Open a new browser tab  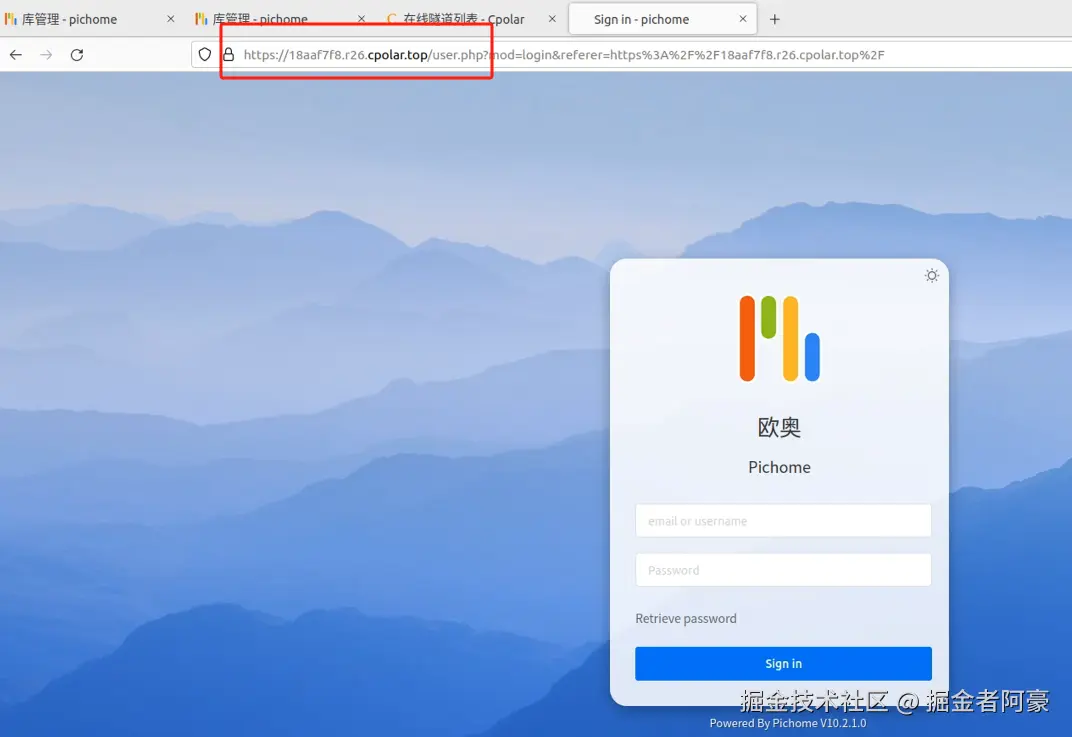pyautogui.click(x=775, y=19)
